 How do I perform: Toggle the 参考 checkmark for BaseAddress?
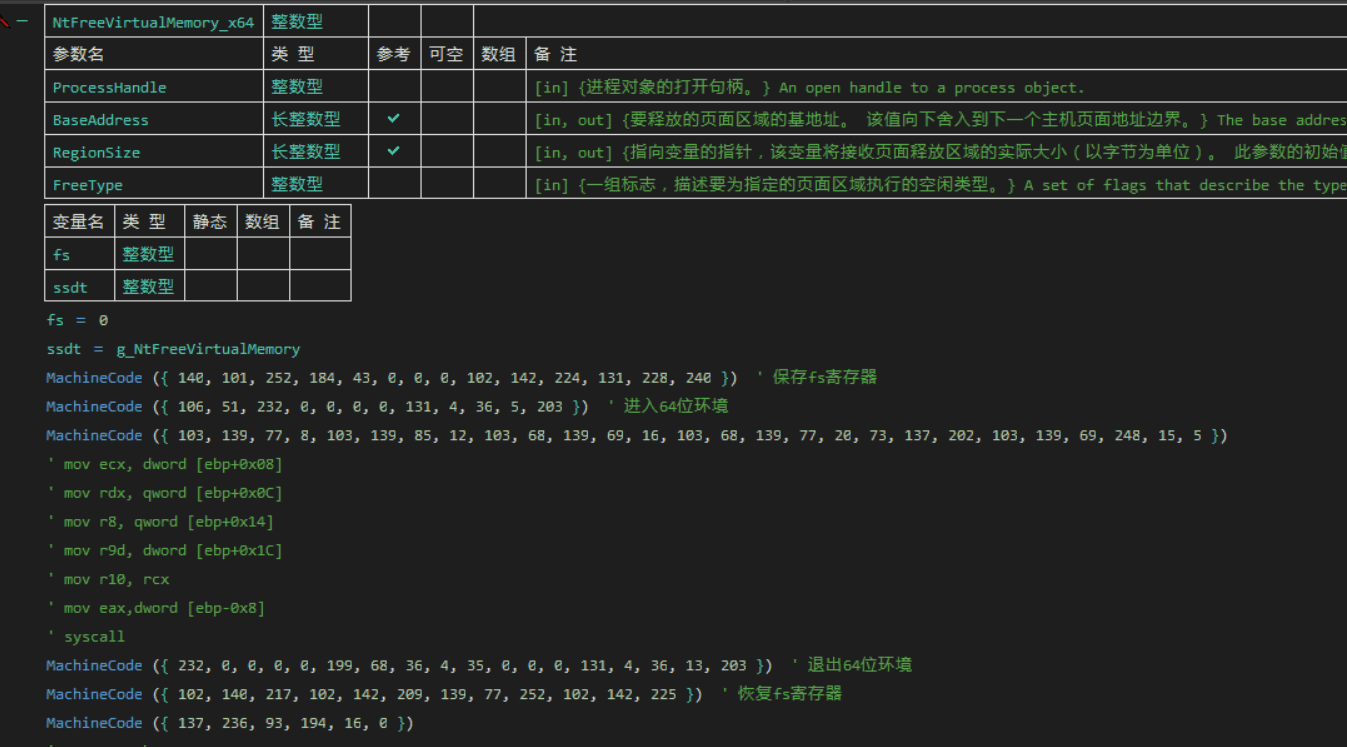(394, 119)
